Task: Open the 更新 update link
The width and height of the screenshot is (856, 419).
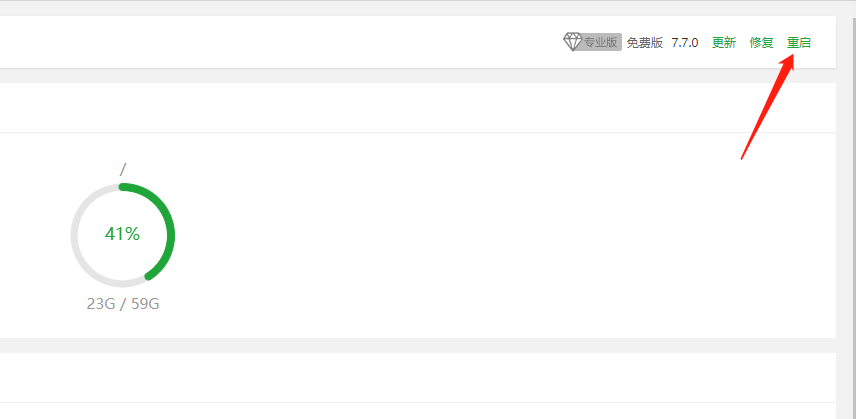Action: (724, 43)
